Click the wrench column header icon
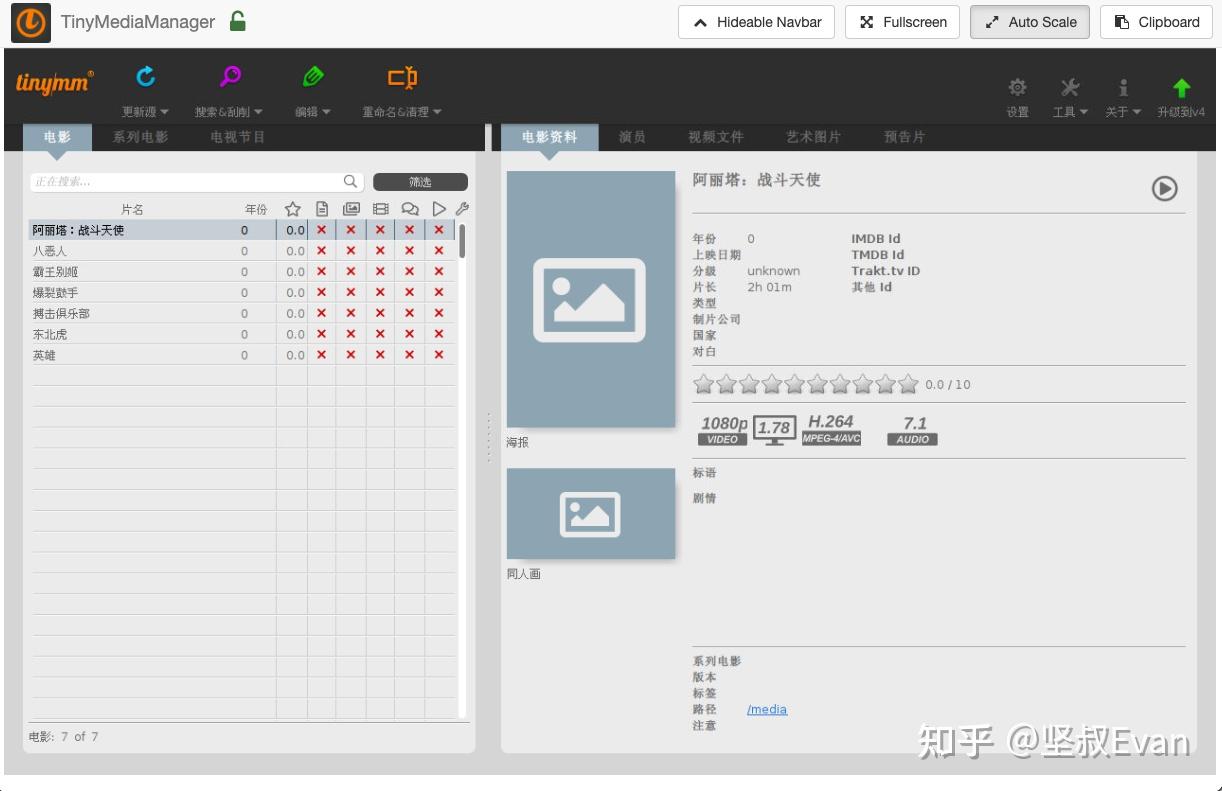The width and height of the screenshot is (1222, 791). click(461, 208)
